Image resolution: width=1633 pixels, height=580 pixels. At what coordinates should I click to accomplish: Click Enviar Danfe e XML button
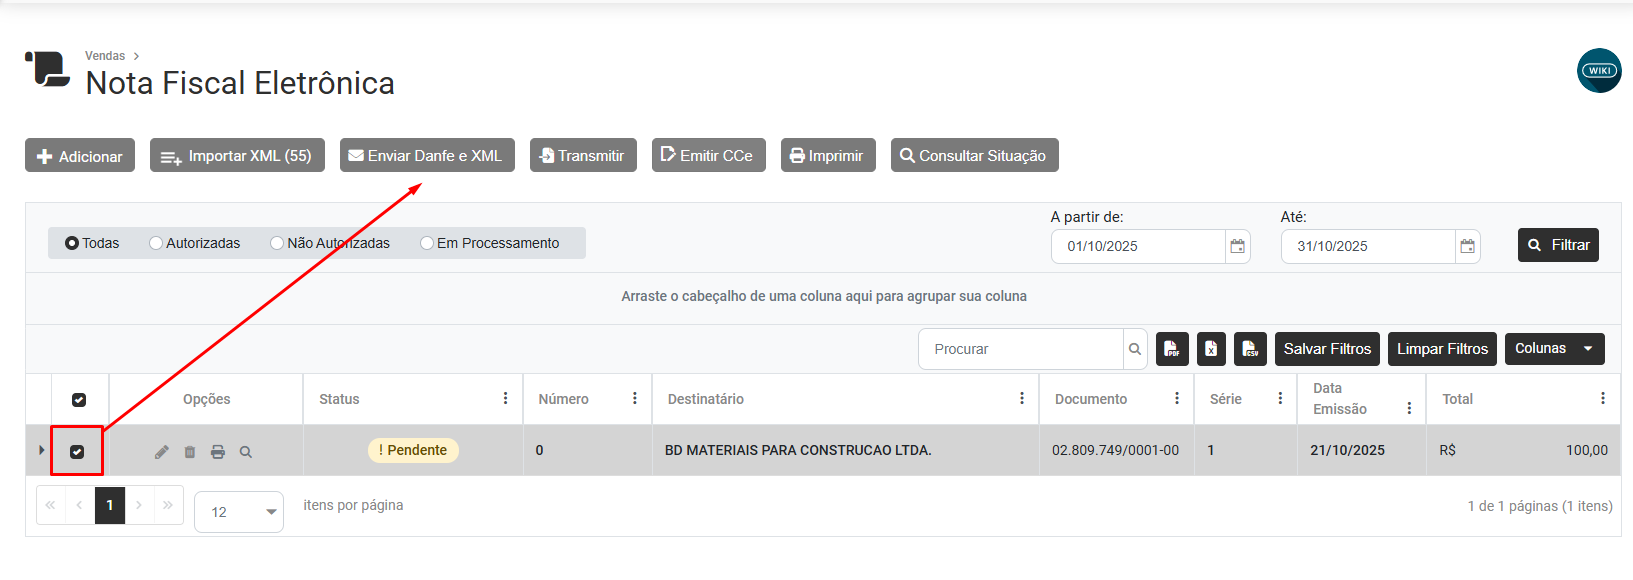(x=427, y=155)
